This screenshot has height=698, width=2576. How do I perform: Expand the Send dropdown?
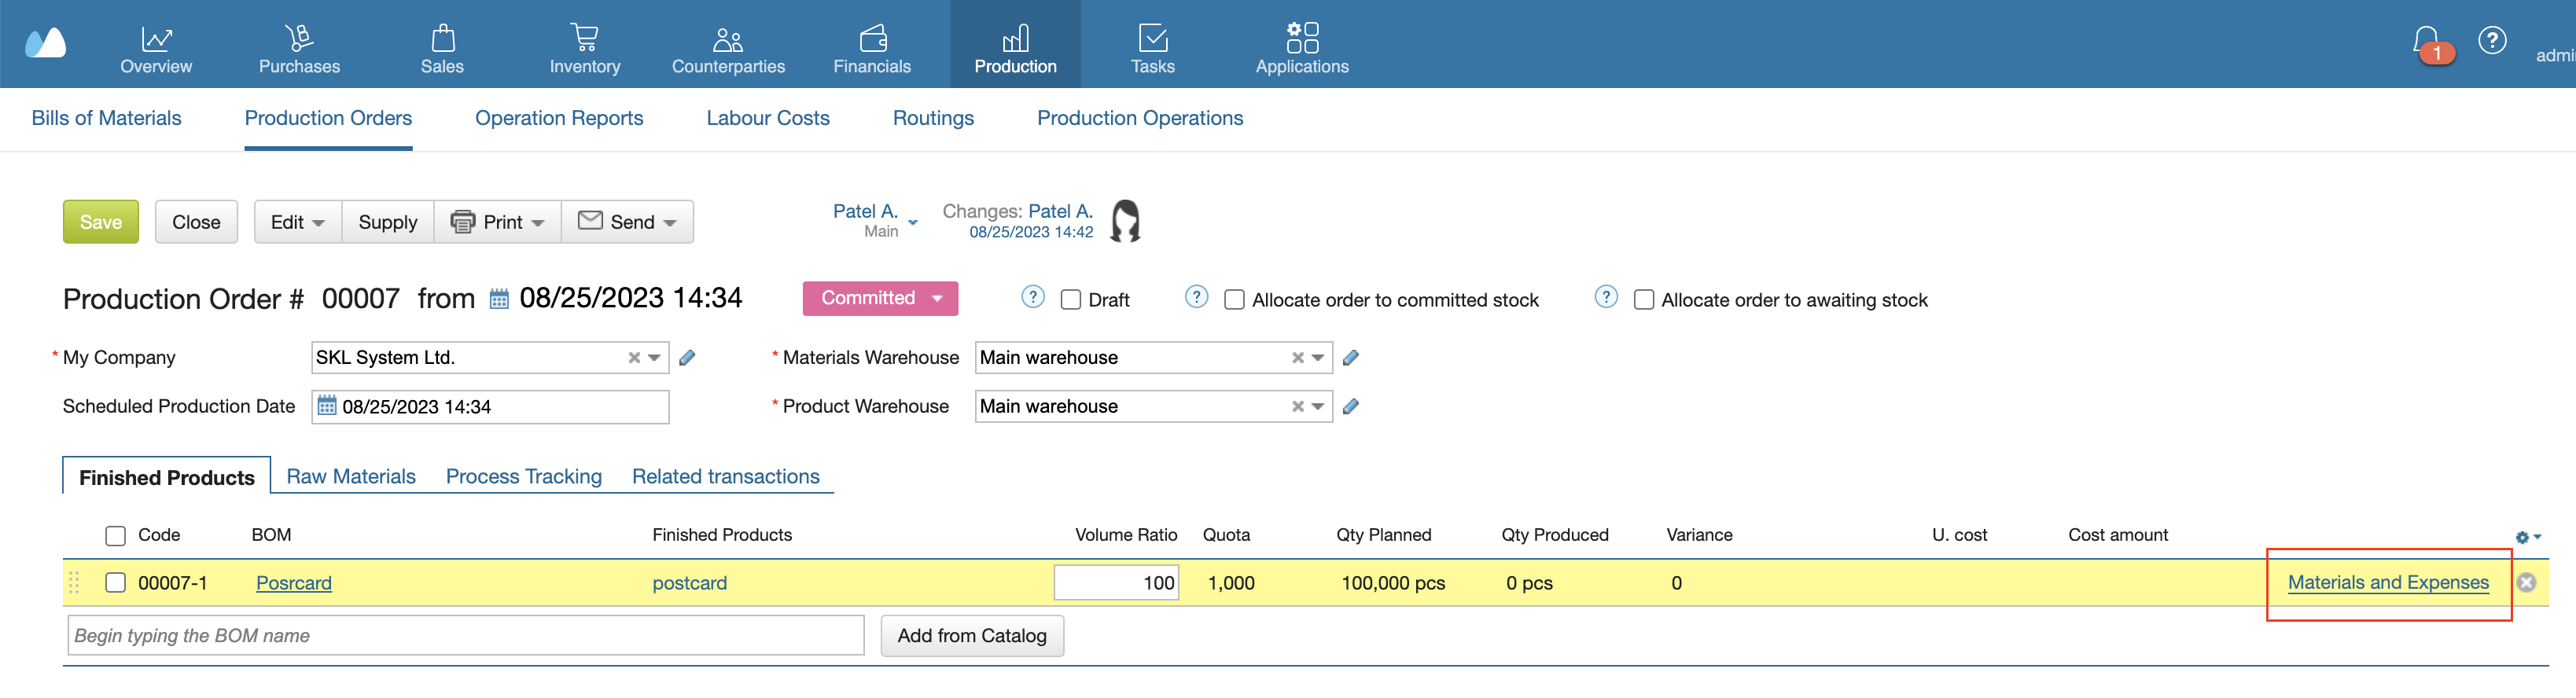point(627,222)
